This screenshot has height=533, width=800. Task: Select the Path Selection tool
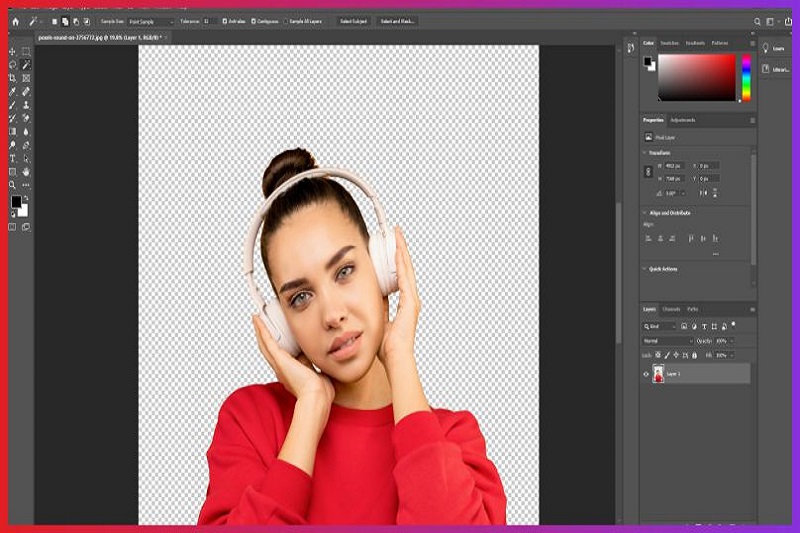click(x=26, y=158)
